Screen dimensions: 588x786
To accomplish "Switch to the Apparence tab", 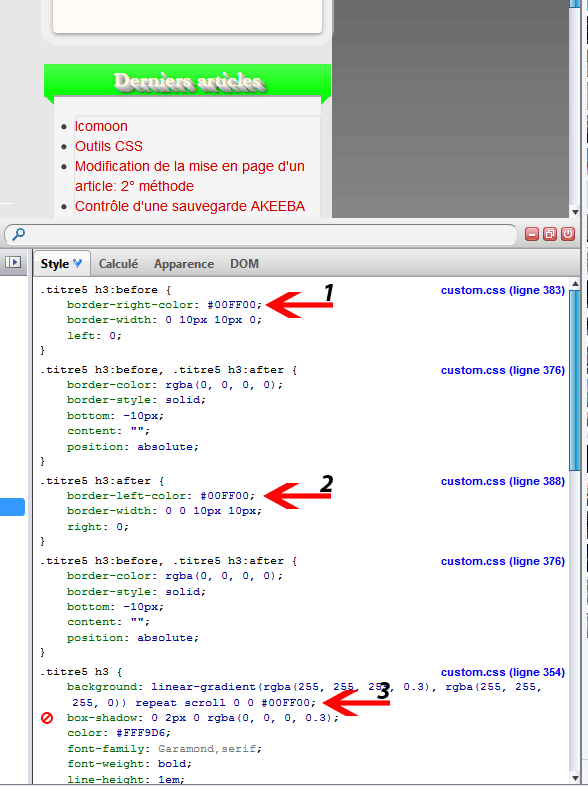I will coord(184,264).
